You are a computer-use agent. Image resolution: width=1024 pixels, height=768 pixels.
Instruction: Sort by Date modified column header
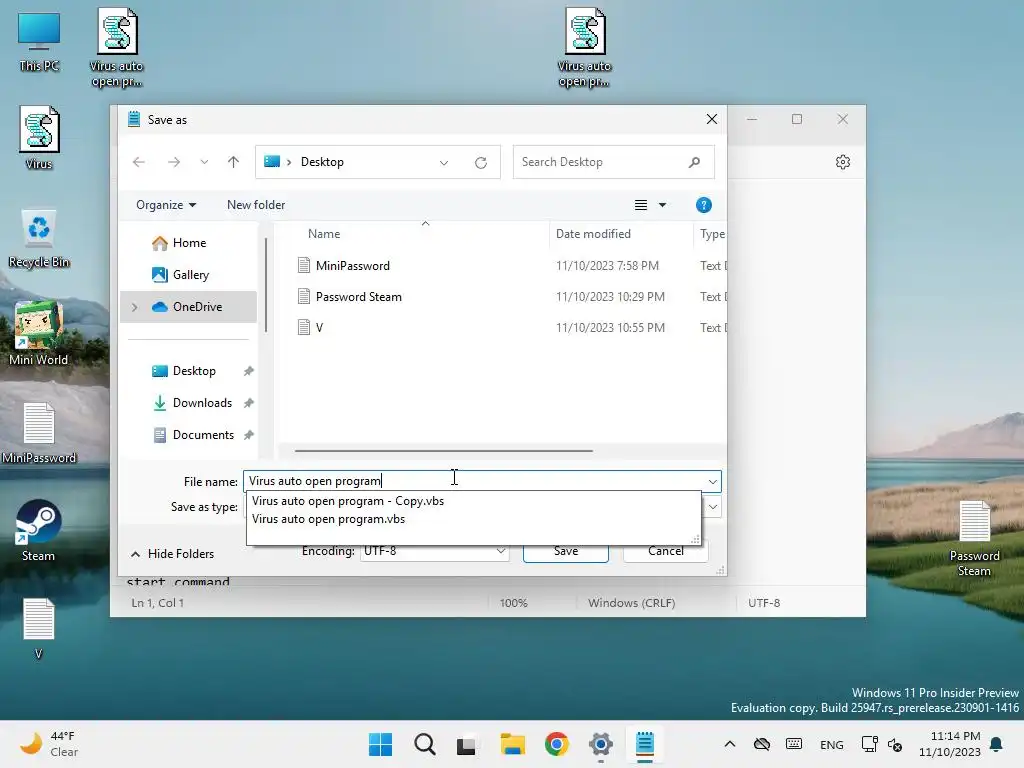593,234
